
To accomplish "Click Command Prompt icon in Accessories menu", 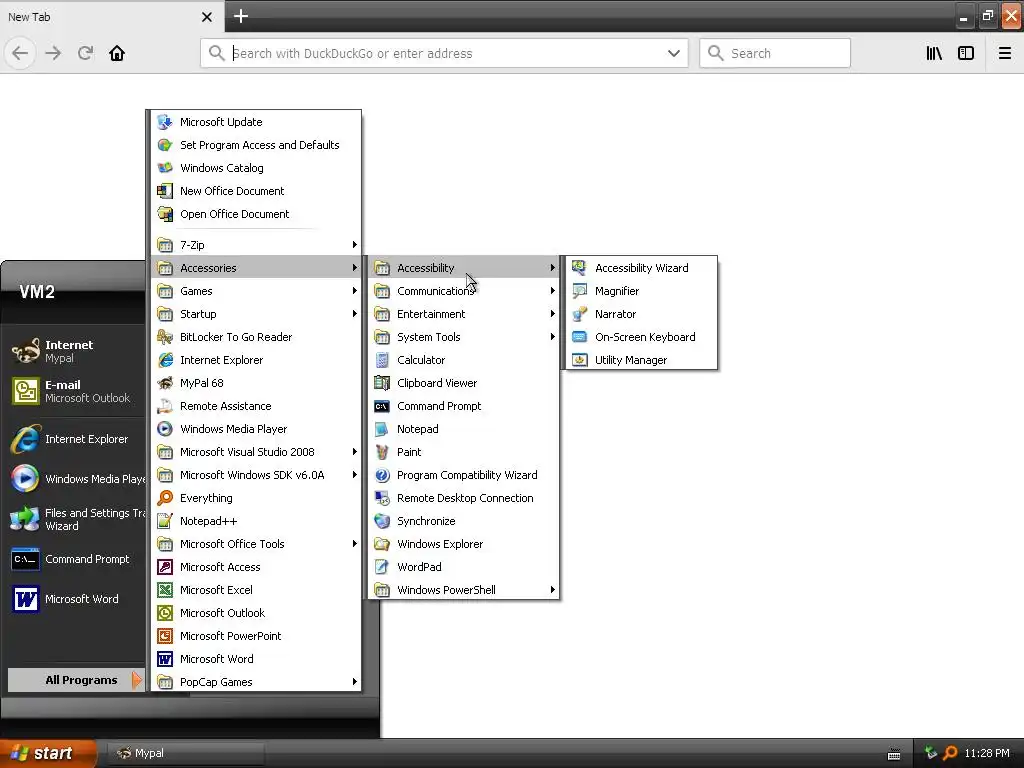I will click(382, 406).
